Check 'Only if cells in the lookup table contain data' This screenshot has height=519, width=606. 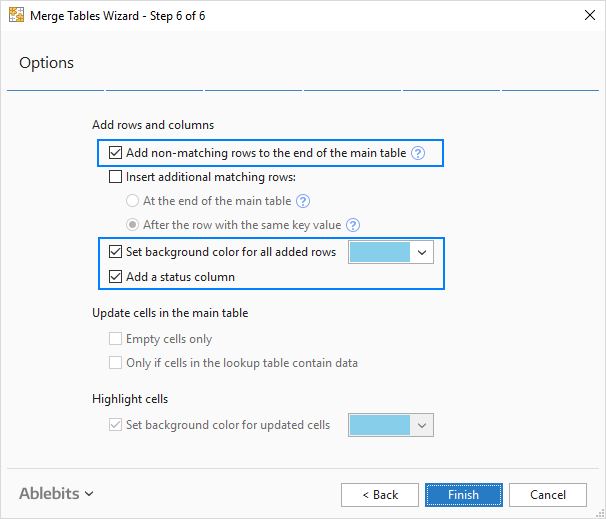coord(116,363)
